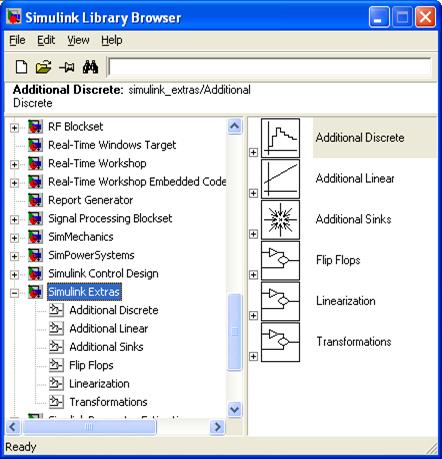
Task: Click the Flip Flops subsystem icon in tree
Action: 56,365
